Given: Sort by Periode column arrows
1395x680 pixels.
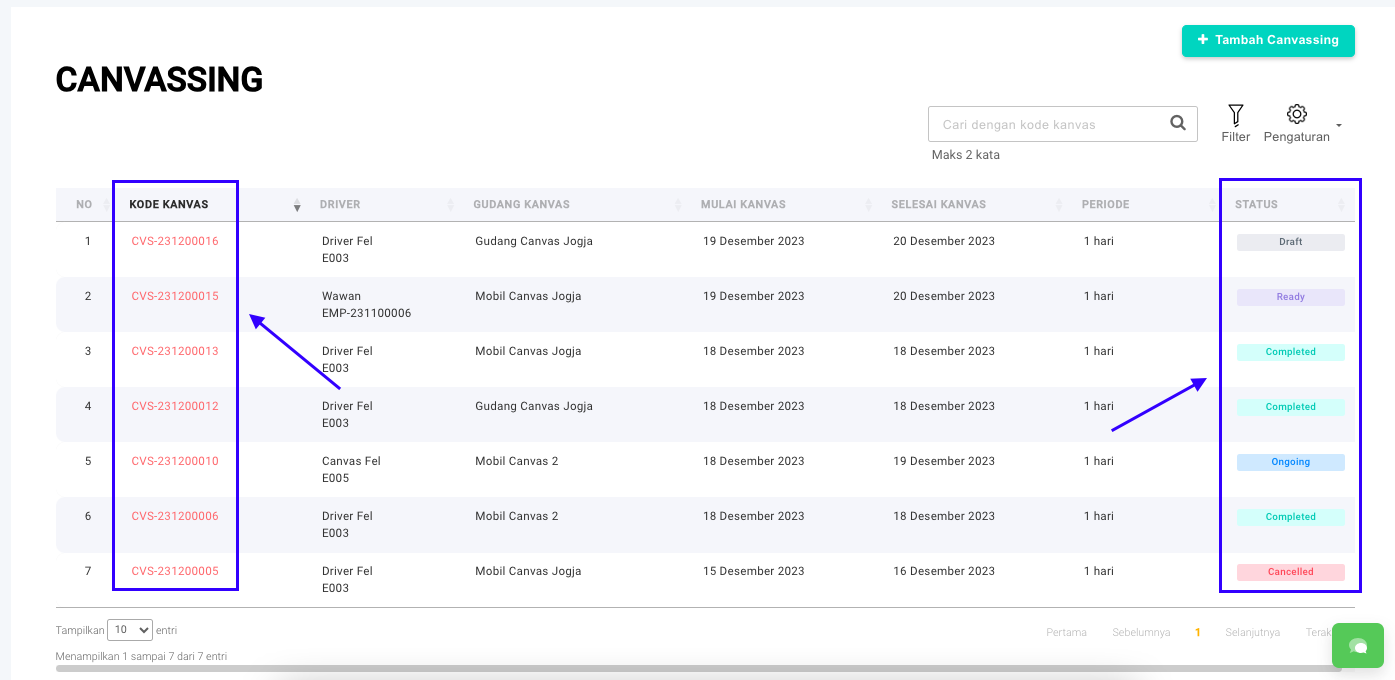Looking at the screenshot, I should pyautogui.click(x=1208, y=205).
